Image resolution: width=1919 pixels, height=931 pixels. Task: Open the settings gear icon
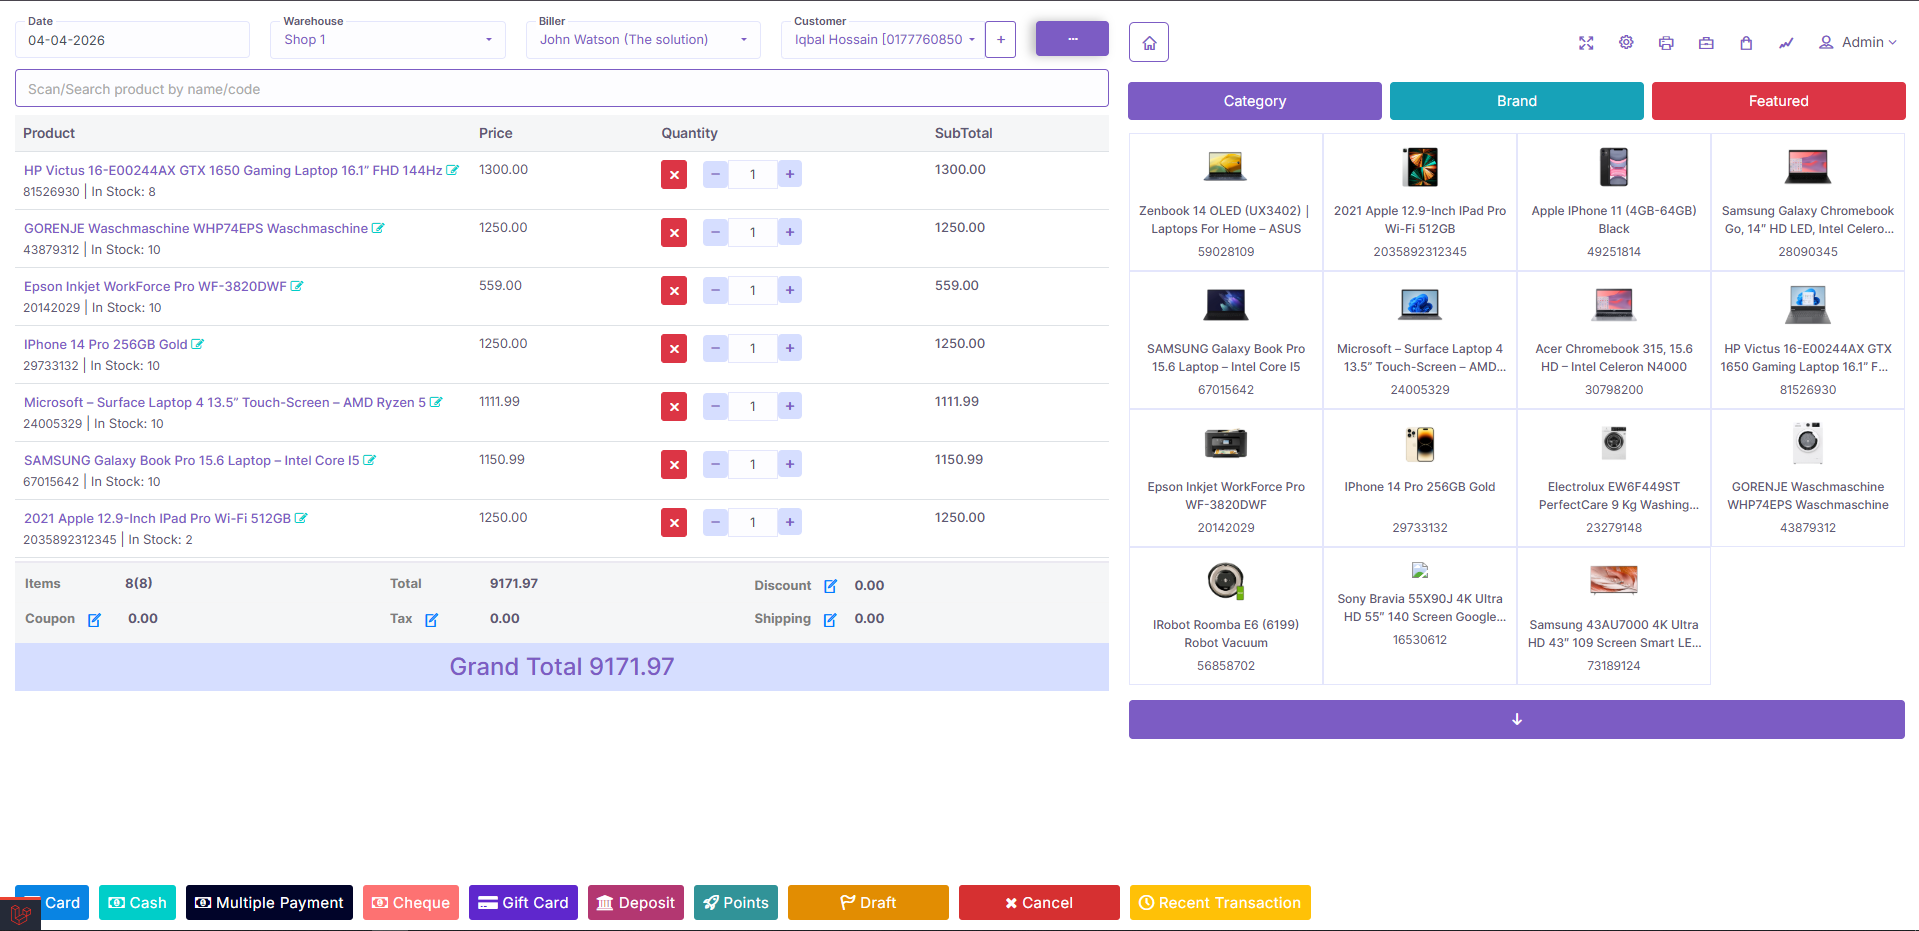pos(1626,43)
